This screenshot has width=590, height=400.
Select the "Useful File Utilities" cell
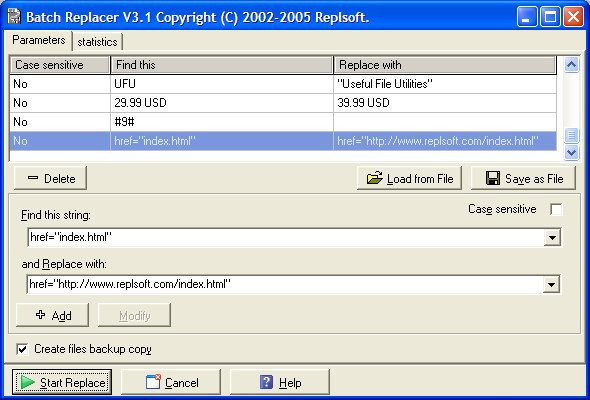445,84
